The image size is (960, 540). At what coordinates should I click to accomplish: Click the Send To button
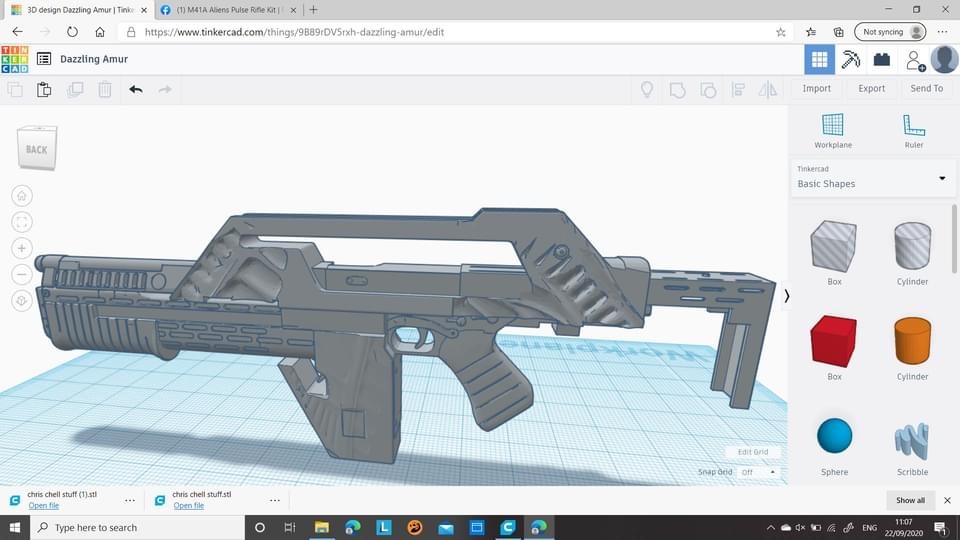926,89
